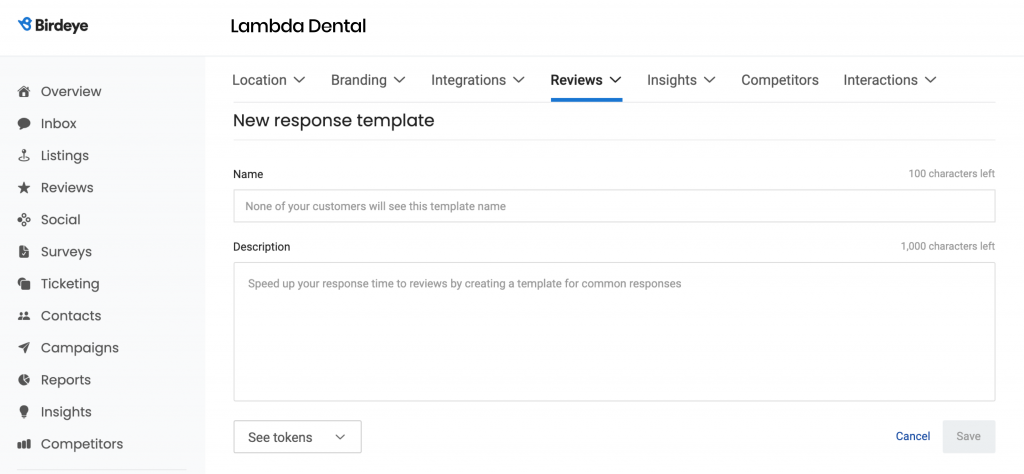Open the See tokens dropdown

coord(297,437)
